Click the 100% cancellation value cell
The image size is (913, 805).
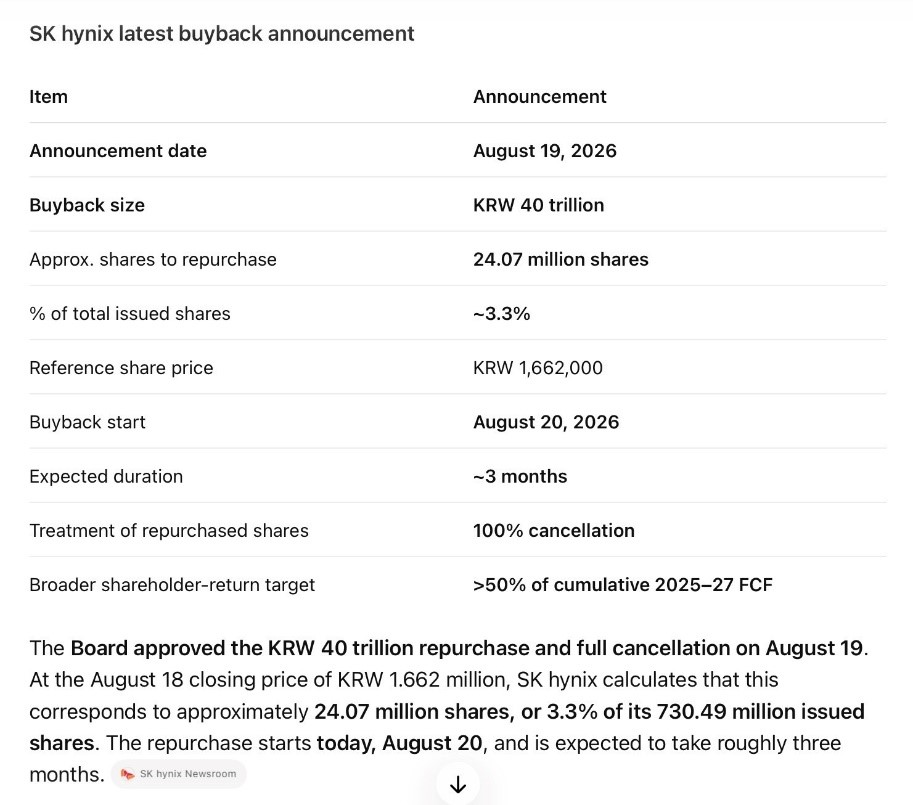[x=554, y=530]
